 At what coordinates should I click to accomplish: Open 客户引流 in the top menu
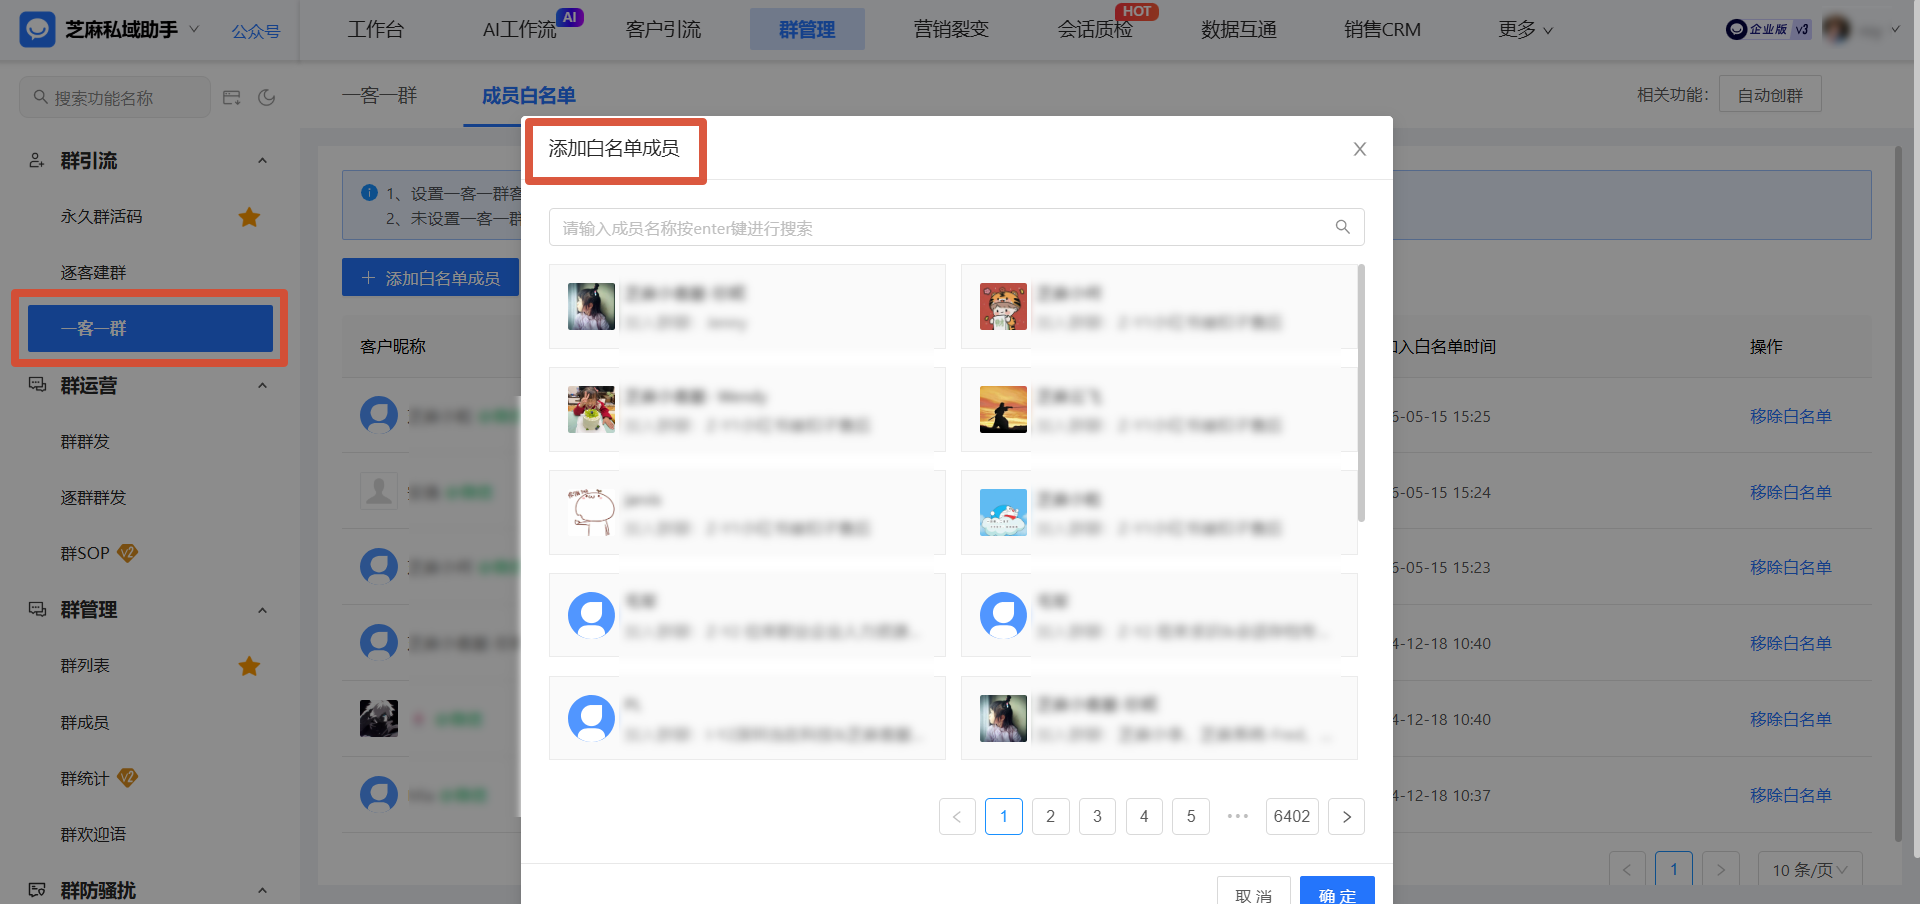click(663, 30)
